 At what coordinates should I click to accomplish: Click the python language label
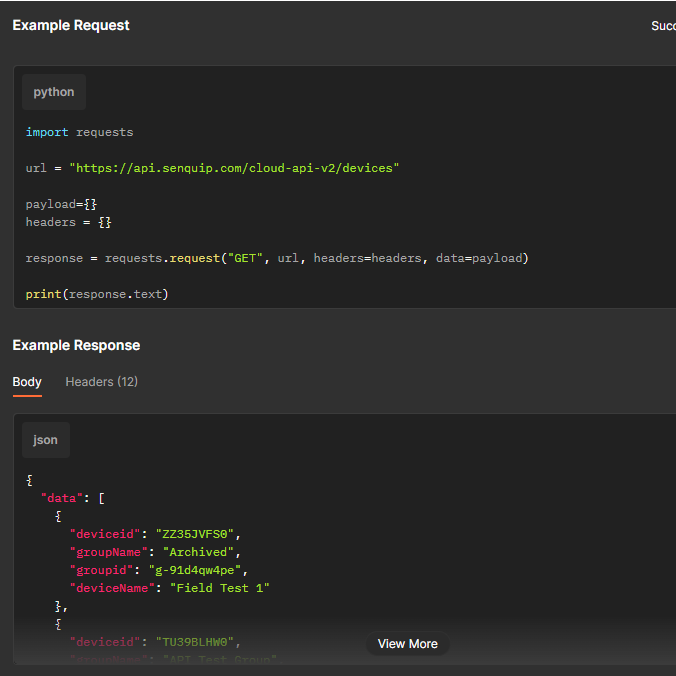pyautogui.click(x=54, y=92)
